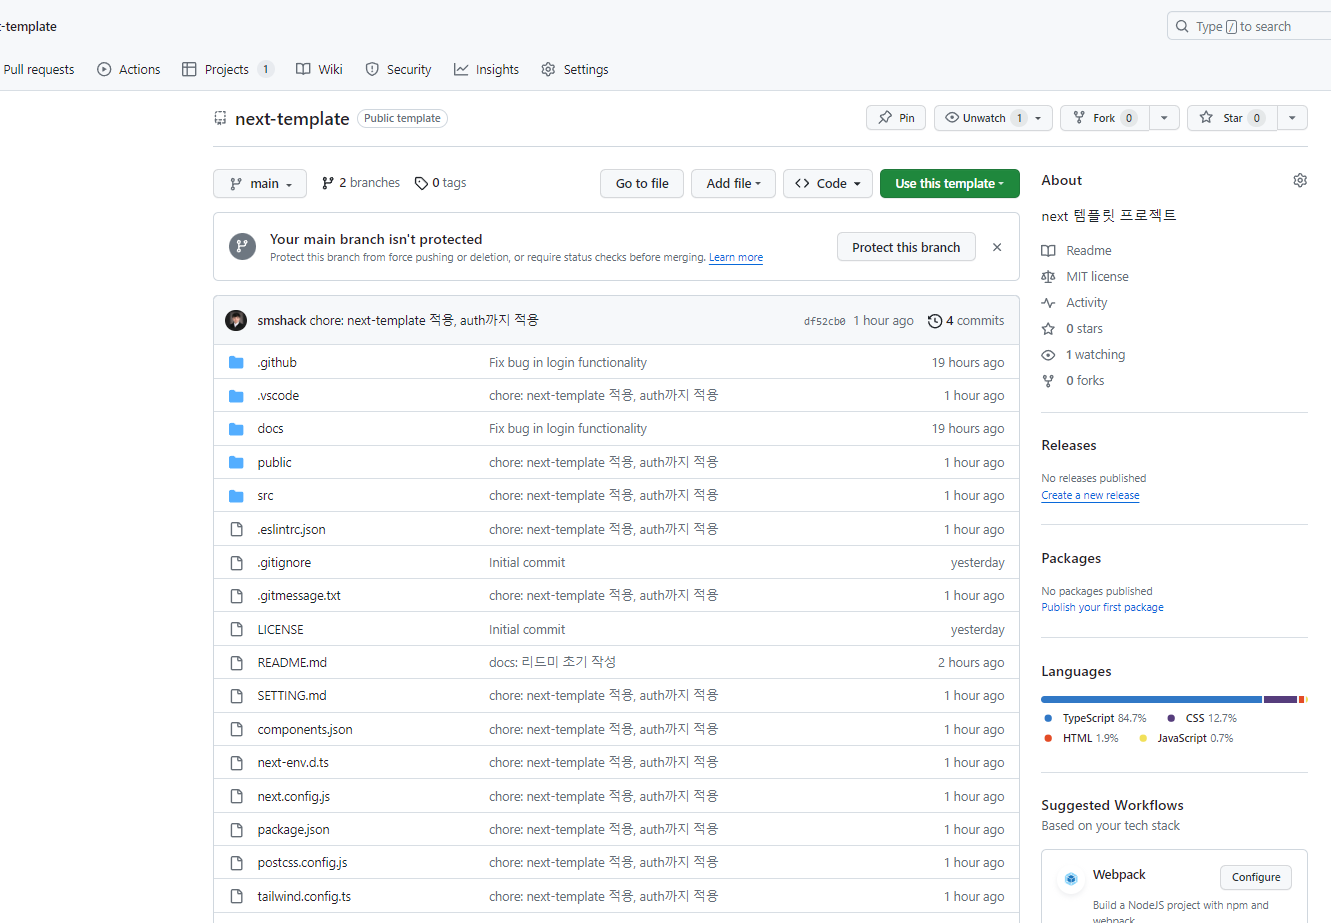
Task: Click the folder icon beside .github
Action: click(236, 362)
